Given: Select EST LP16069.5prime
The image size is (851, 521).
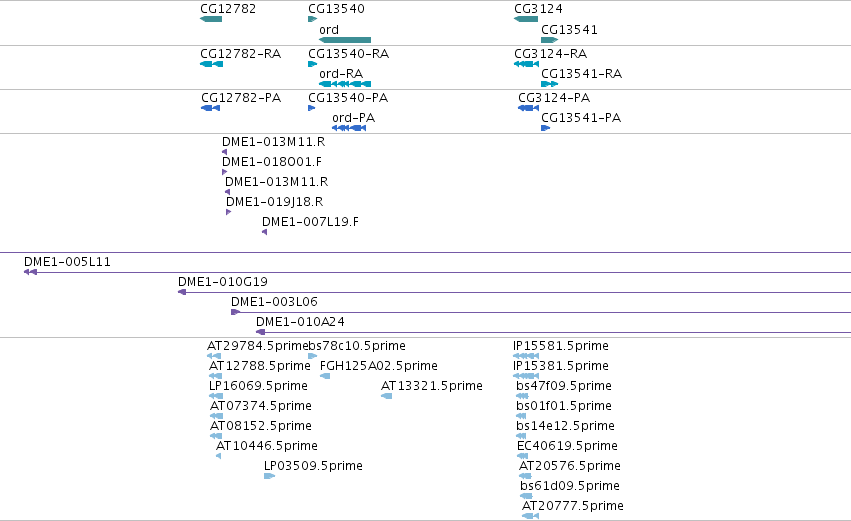Looking at the screenshot, I should point(216,396).
